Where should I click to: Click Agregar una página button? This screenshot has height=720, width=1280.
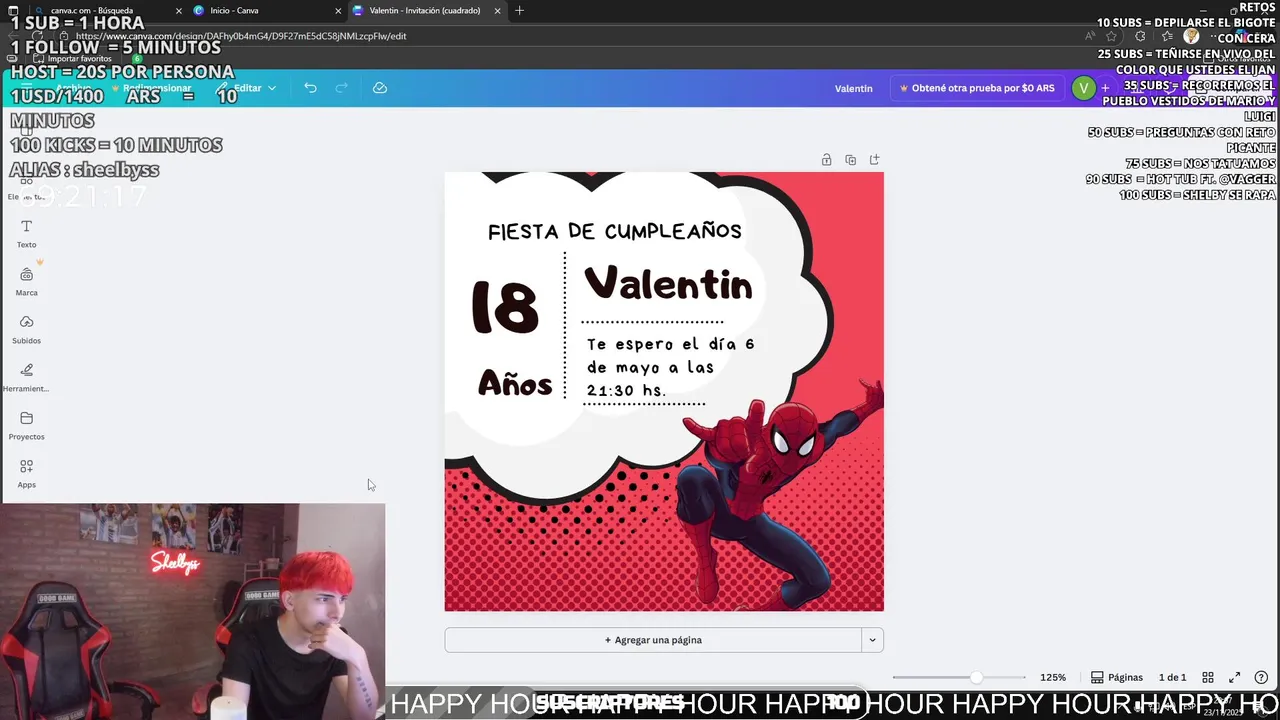click(653, 640)
